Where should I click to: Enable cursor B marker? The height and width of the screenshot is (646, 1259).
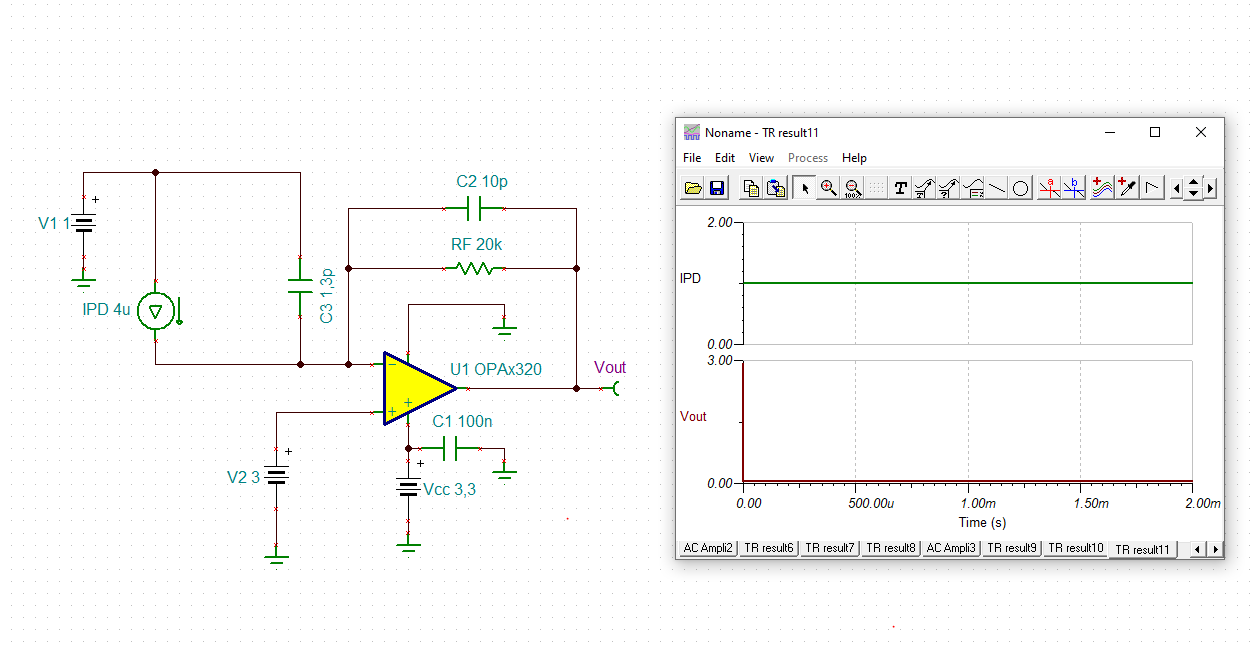pyautogui.click(x=1073, y=188)
